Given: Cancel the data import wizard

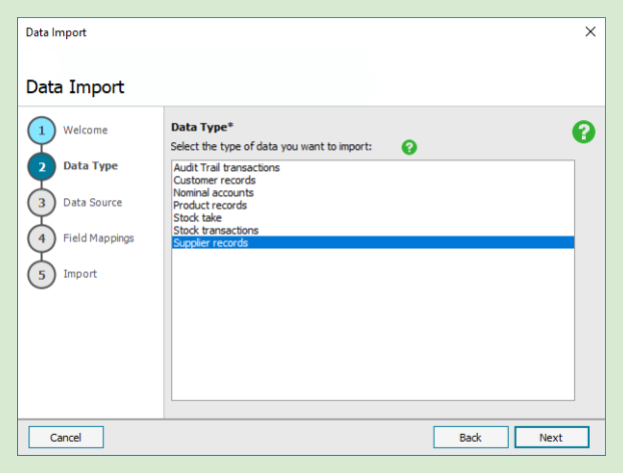Looking at the screenshot, I should 65,437.
